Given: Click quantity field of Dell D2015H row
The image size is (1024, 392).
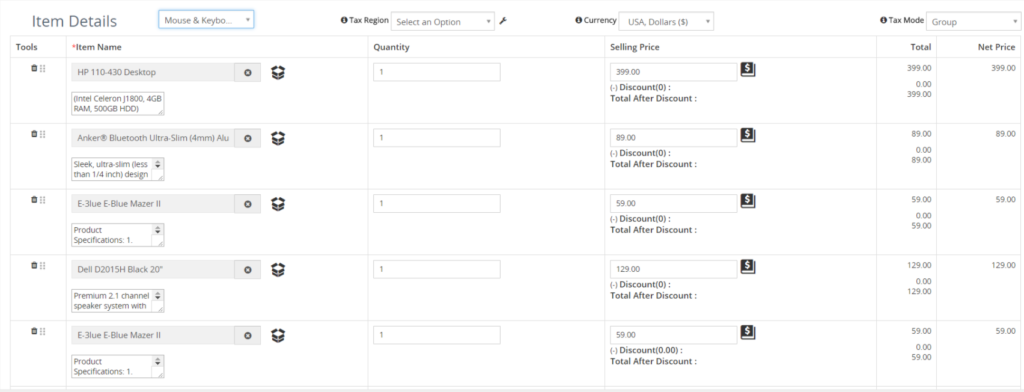Looking at the screenshot, I should (x=437, y=269).
